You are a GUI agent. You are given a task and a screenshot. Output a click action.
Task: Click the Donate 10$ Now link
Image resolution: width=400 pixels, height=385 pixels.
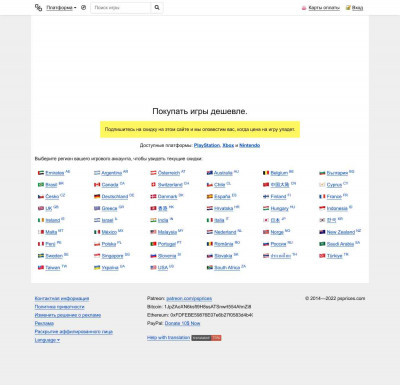(x=182, y=323)
